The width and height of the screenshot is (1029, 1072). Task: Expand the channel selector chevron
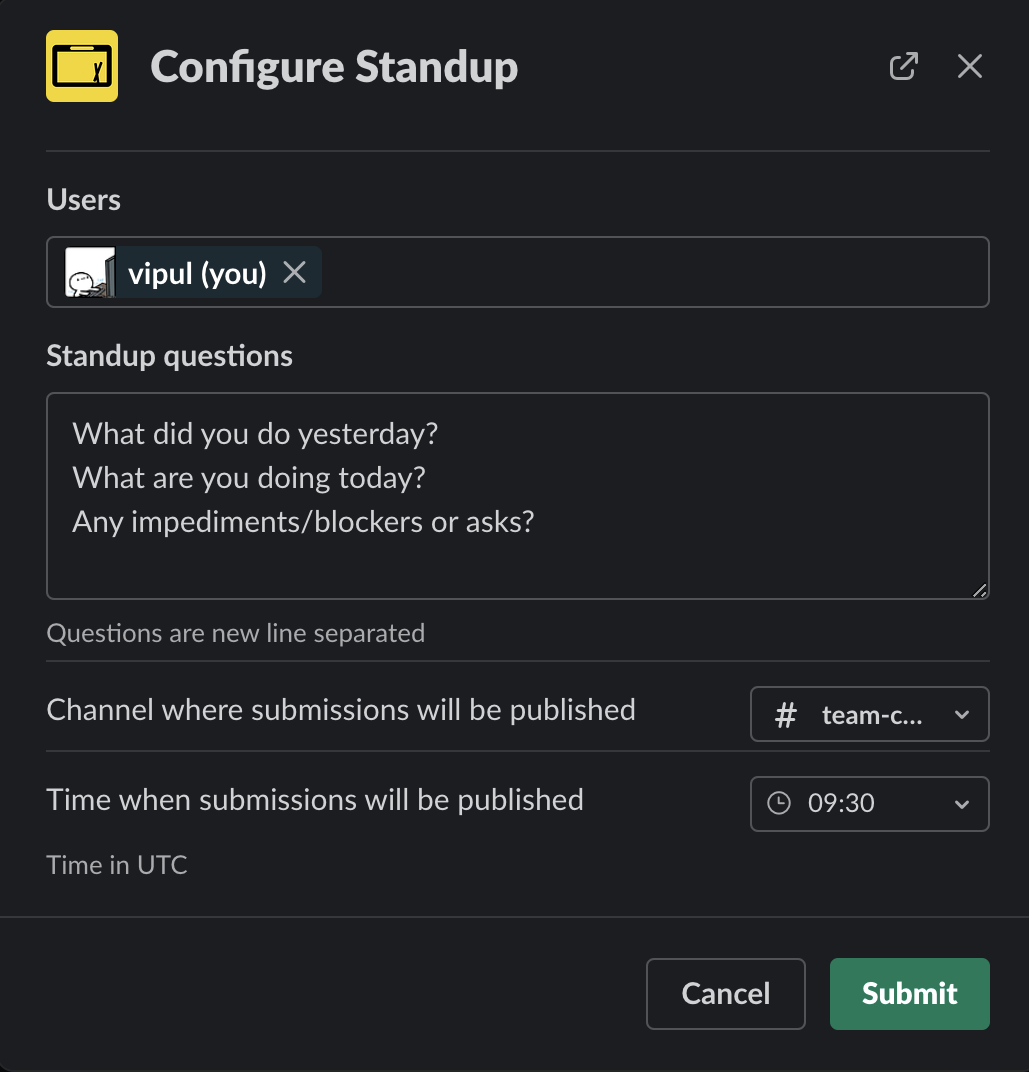[x=962, y=715]
